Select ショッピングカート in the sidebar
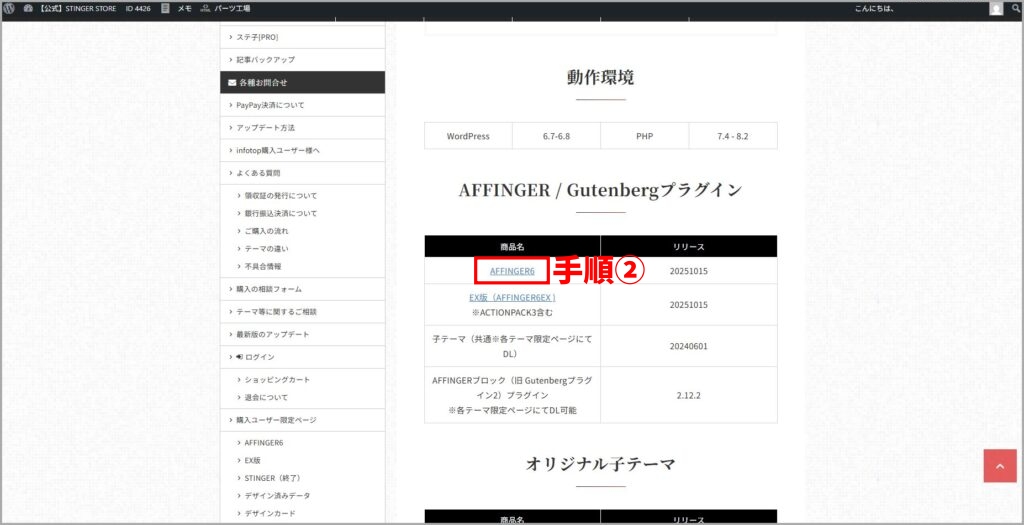The height and width of the screenshot is (525, 1024). tap(277, 380)
